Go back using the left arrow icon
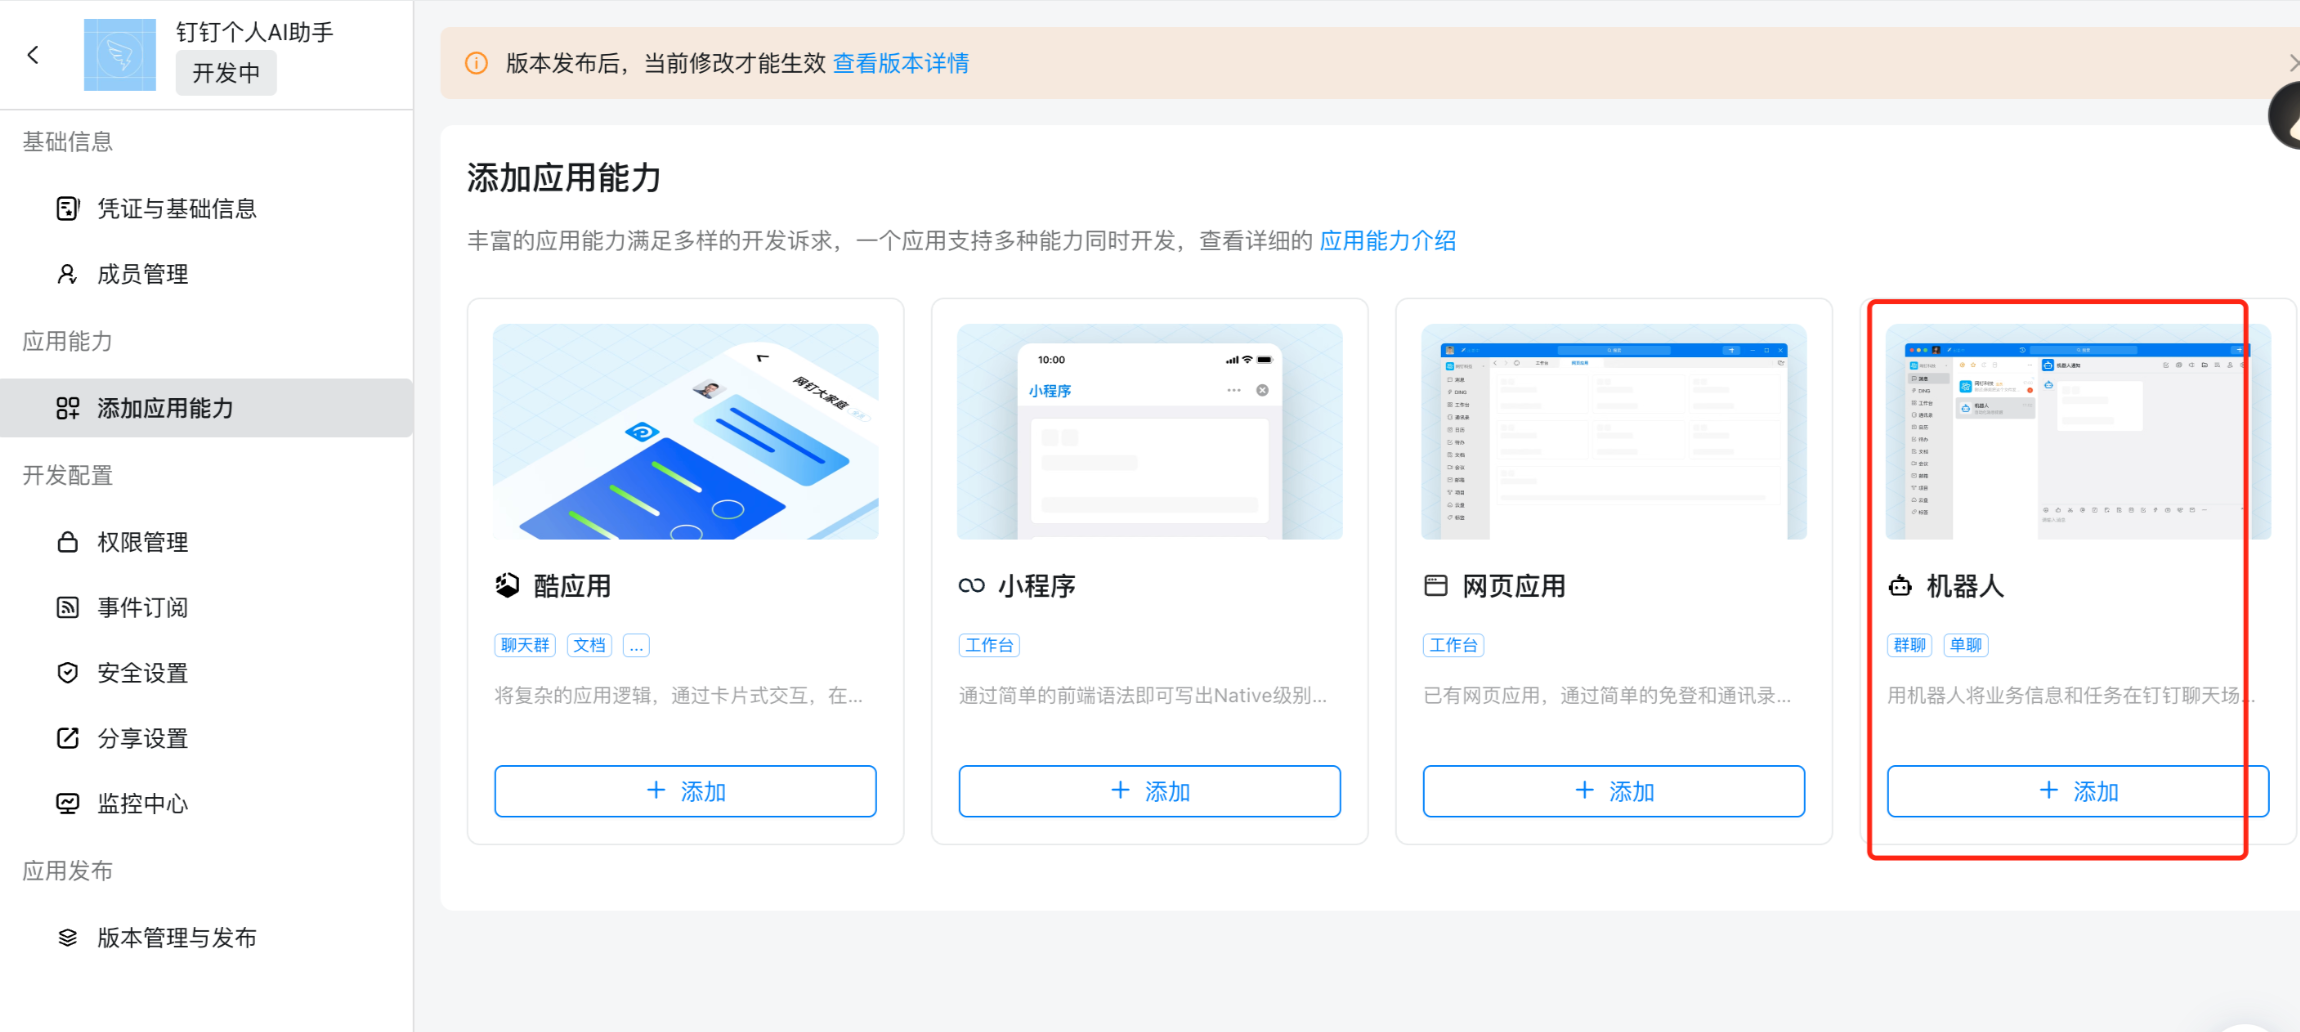Image resolution: width=2300 pixels, height=1032 pixels. [33, 55]
